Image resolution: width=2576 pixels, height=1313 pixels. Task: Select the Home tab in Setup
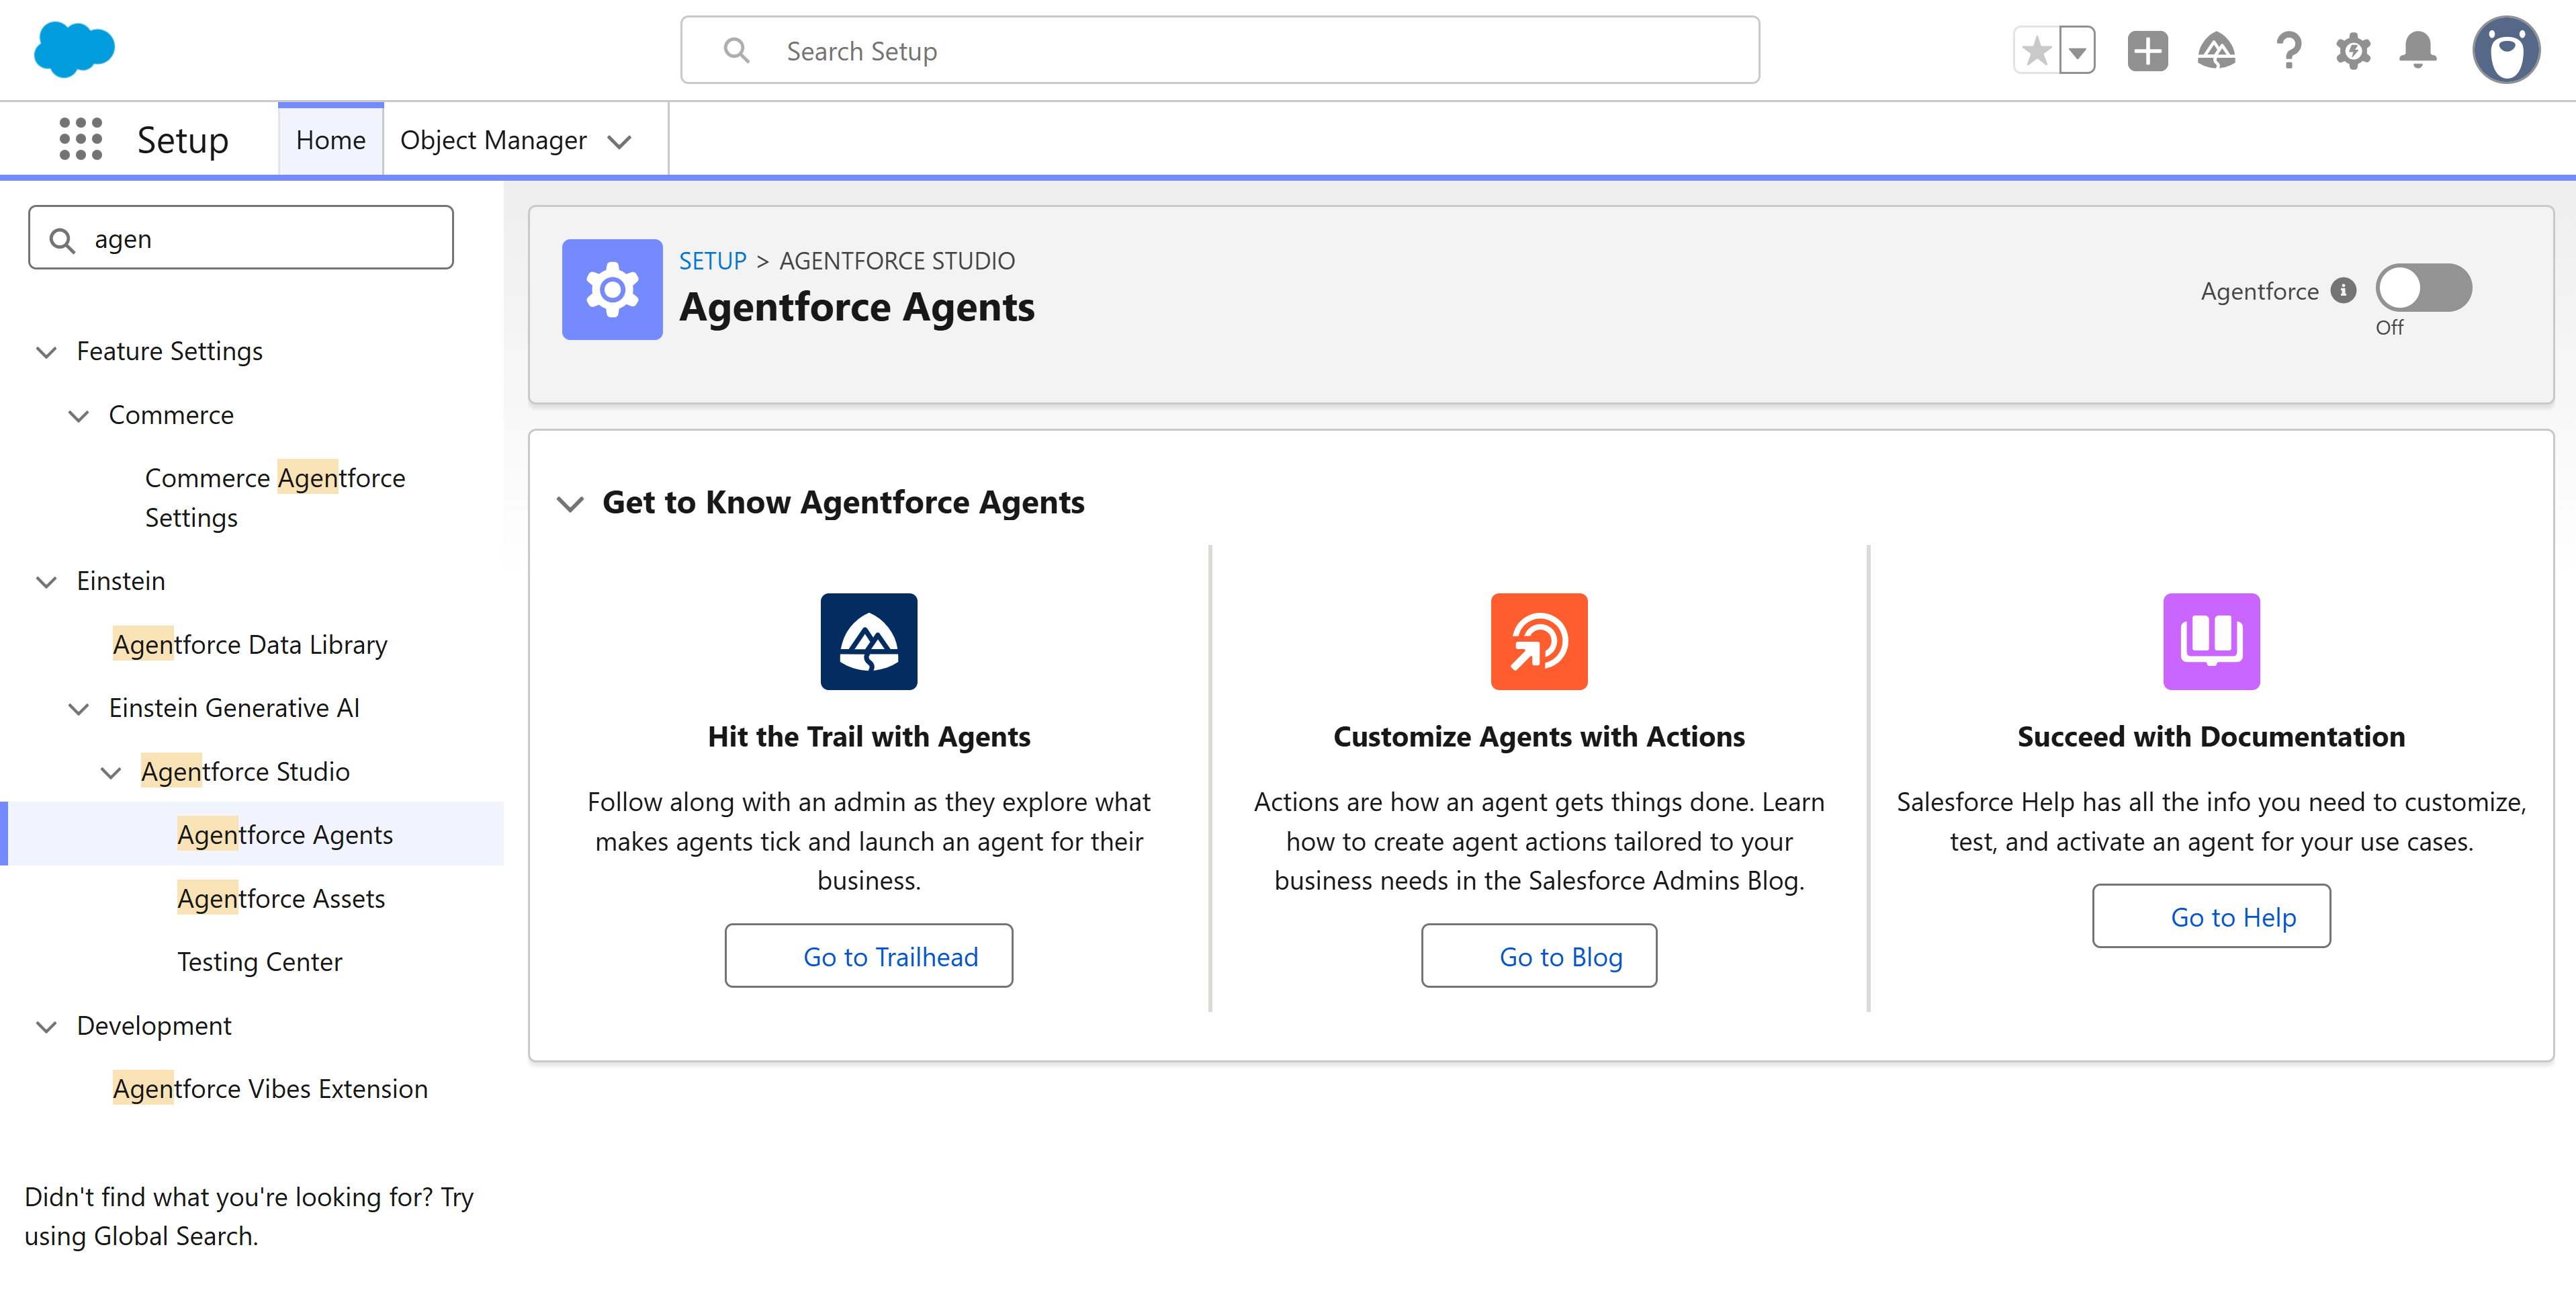330,139
